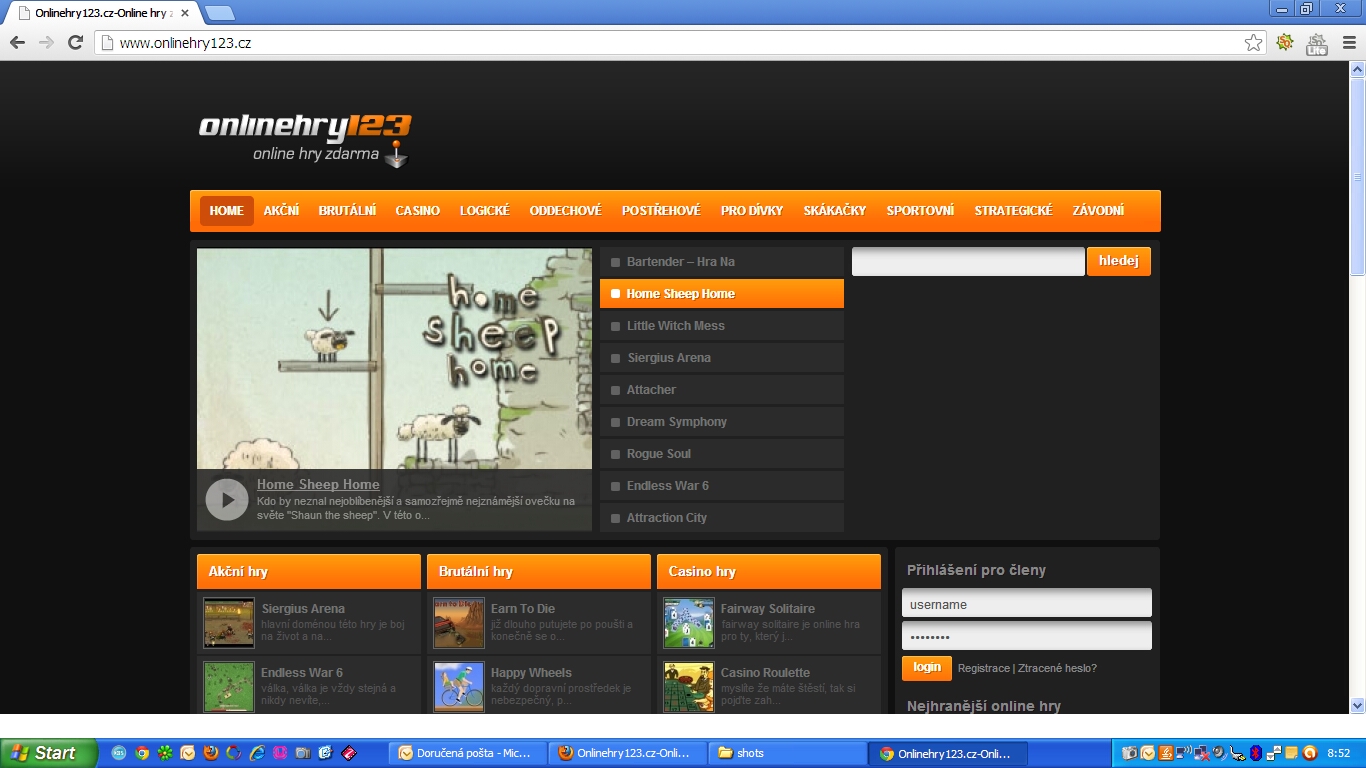
Task: Open the Endless War 6 game thumbnail
Action: point(229,687)
